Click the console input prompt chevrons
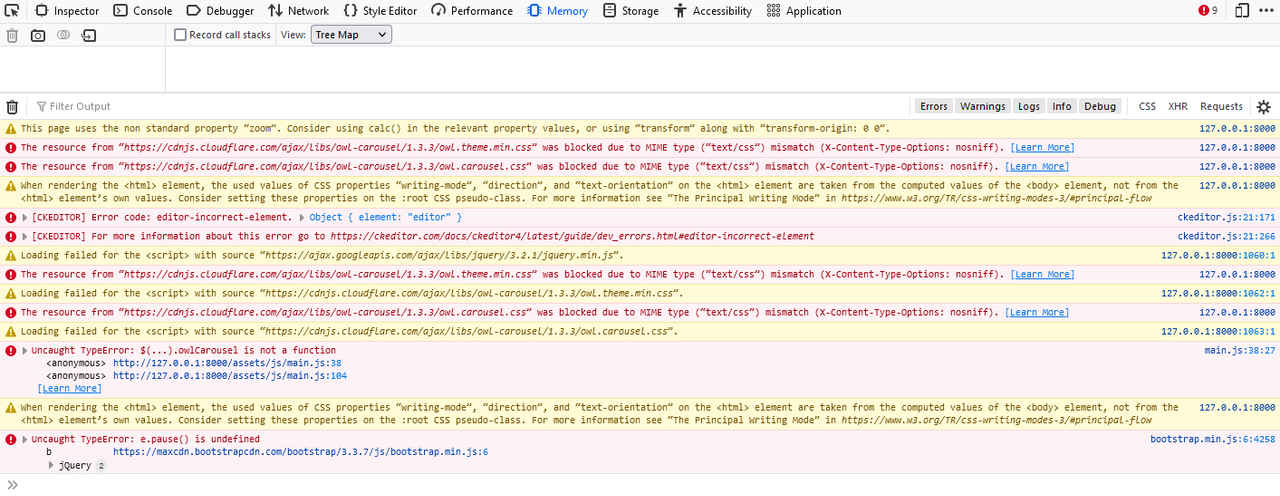The image size is (1280, 496). [12, 485]
